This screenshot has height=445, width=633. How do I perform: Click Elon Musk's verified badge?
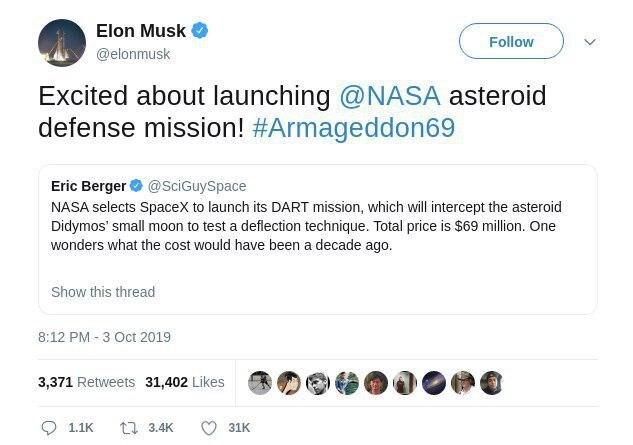[x=199, y=31]
